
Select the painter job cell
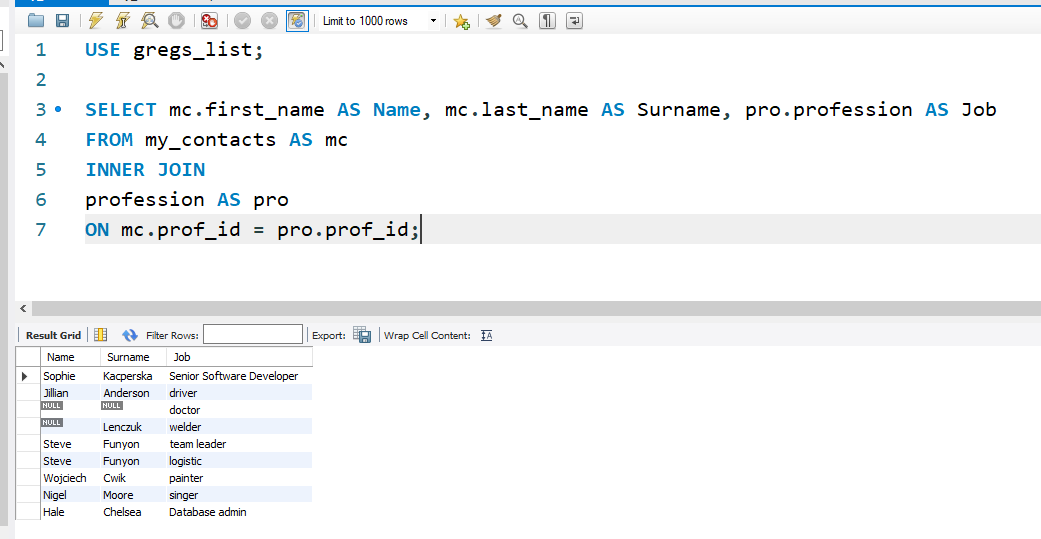pyautogui.click(x=239, y=478)
